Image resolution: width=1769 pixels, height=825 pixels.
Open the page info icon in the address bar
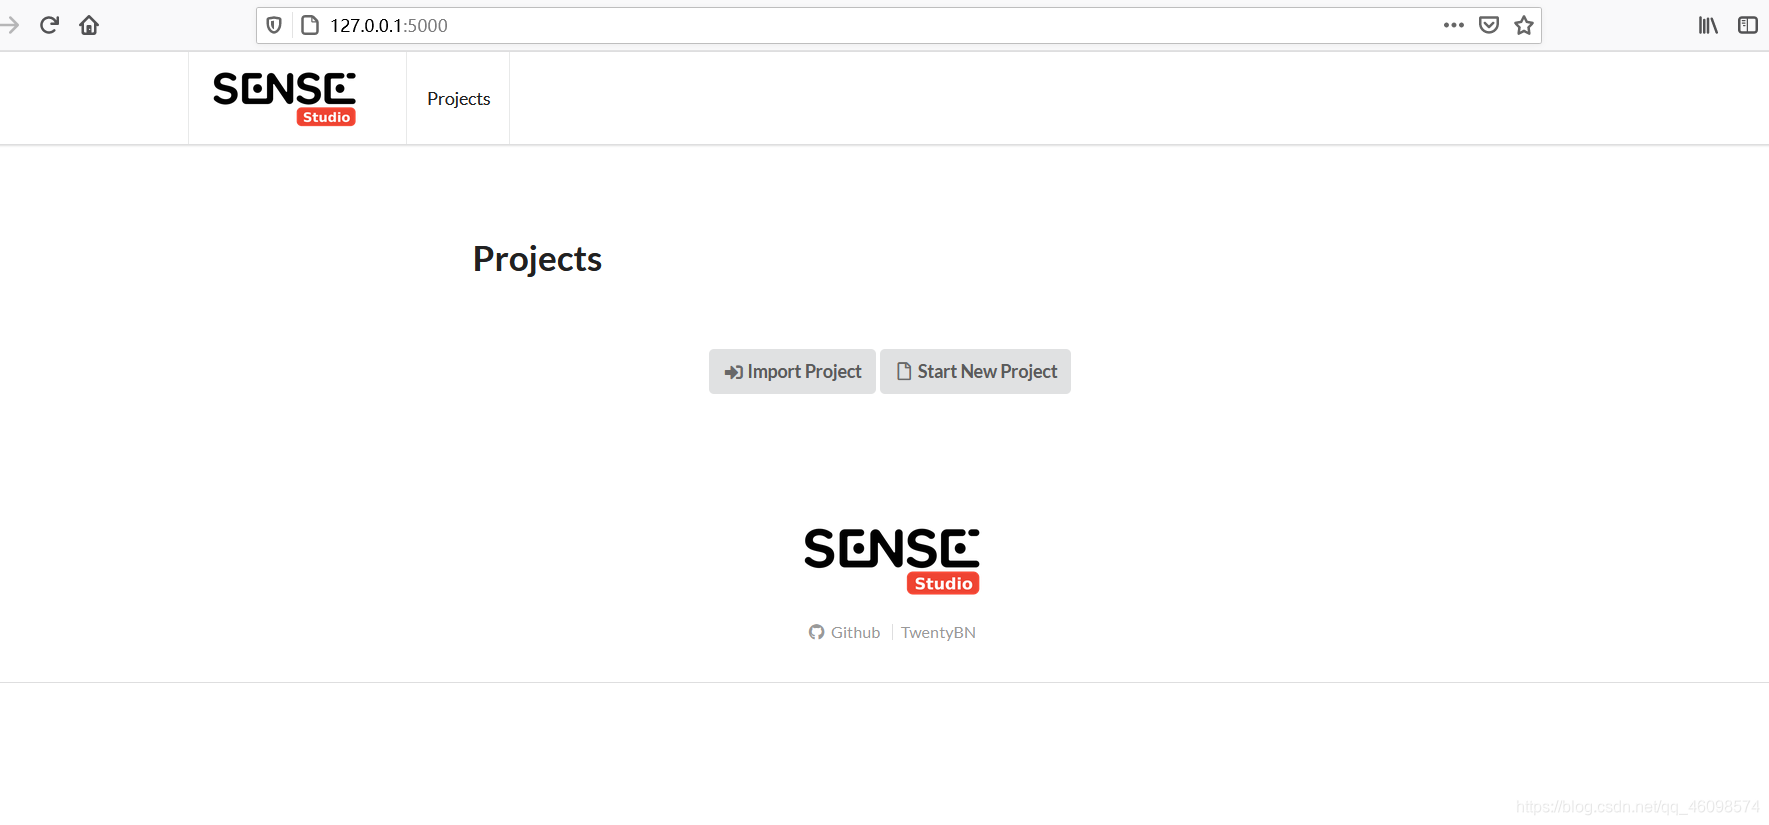pyautogui.click(x=310, y=25)
